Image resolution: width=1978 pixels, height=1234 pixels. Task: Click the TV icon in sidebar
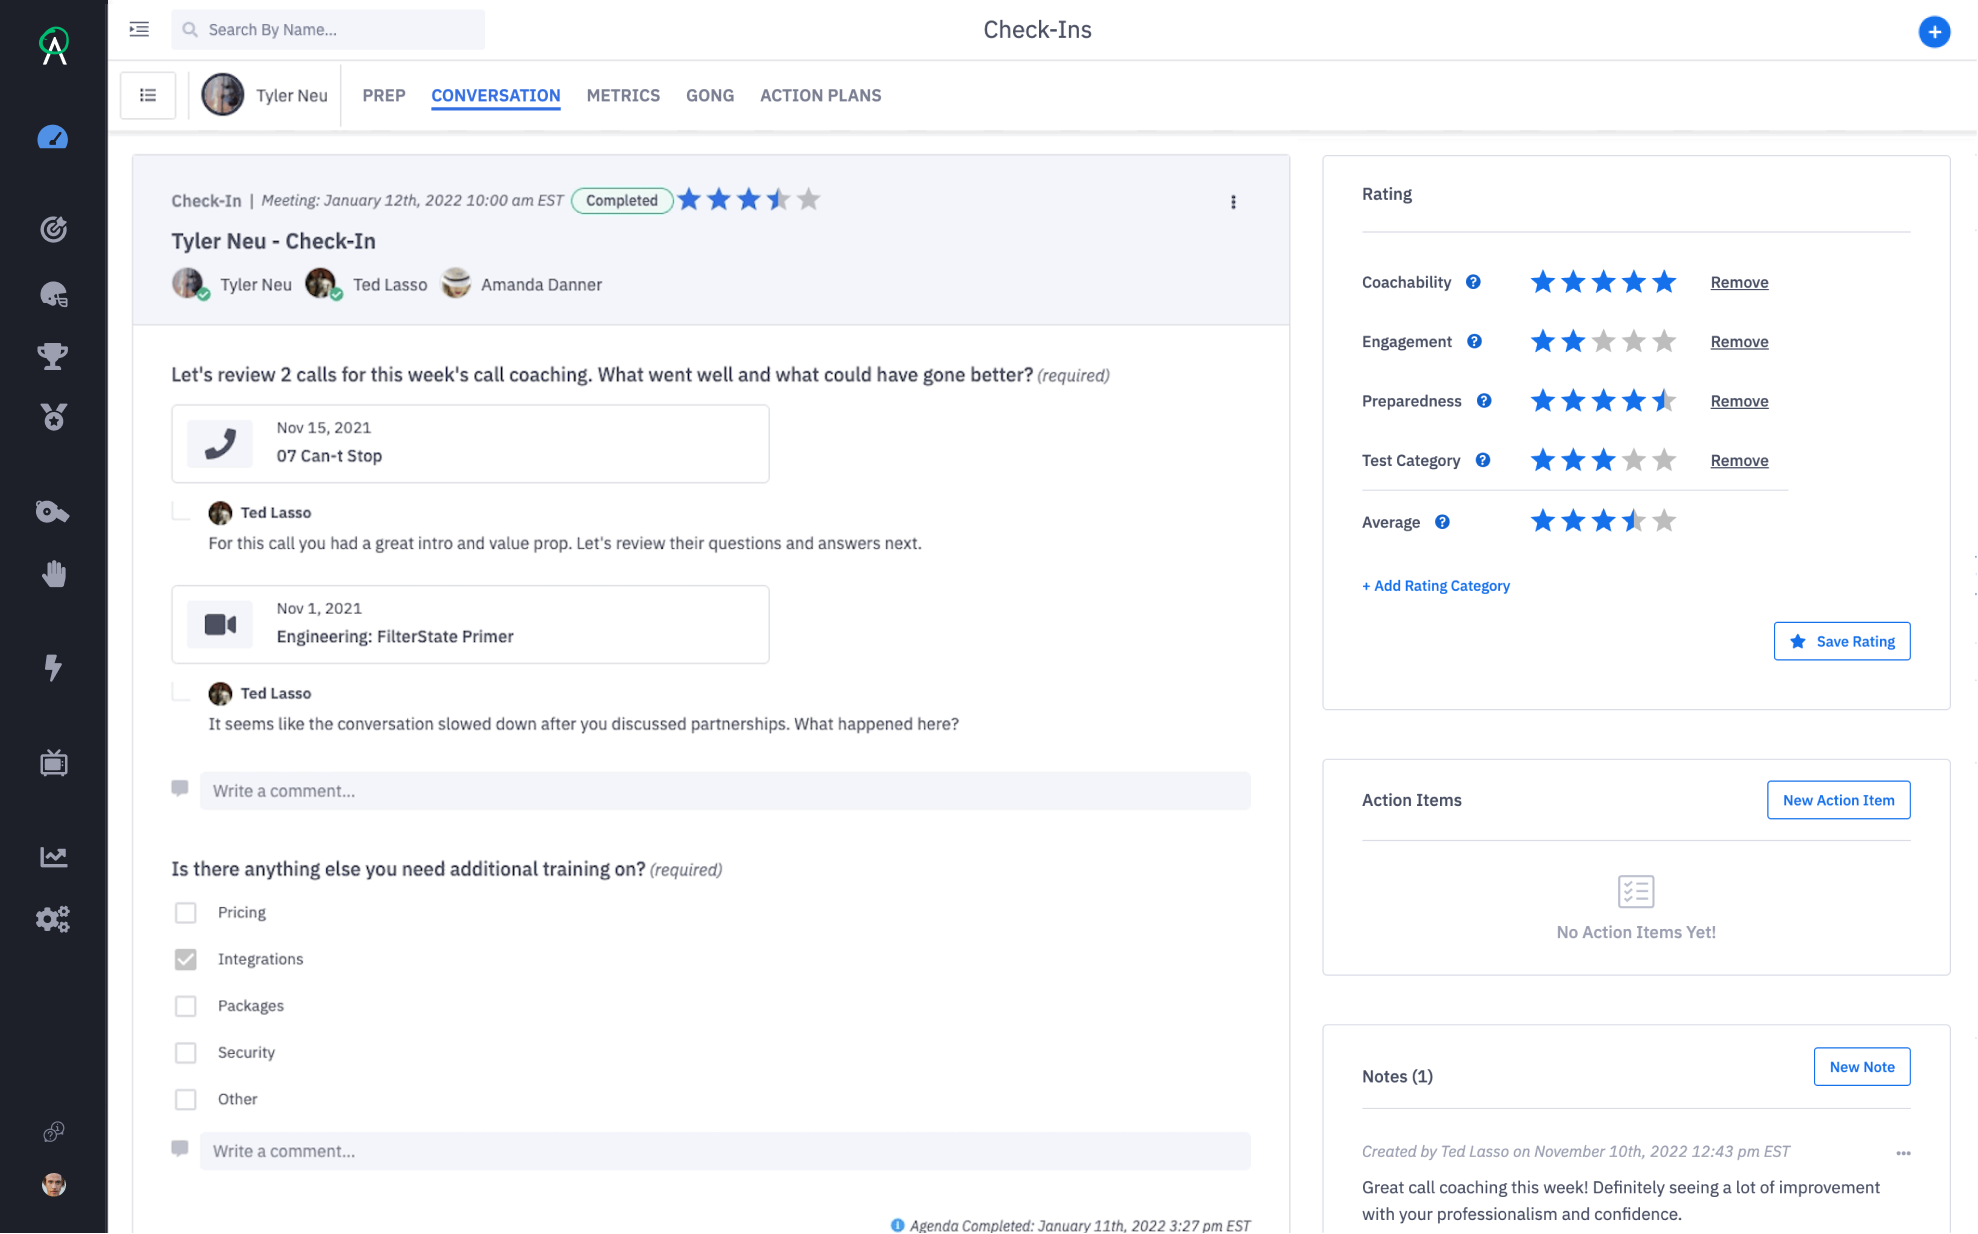[54, 763]
